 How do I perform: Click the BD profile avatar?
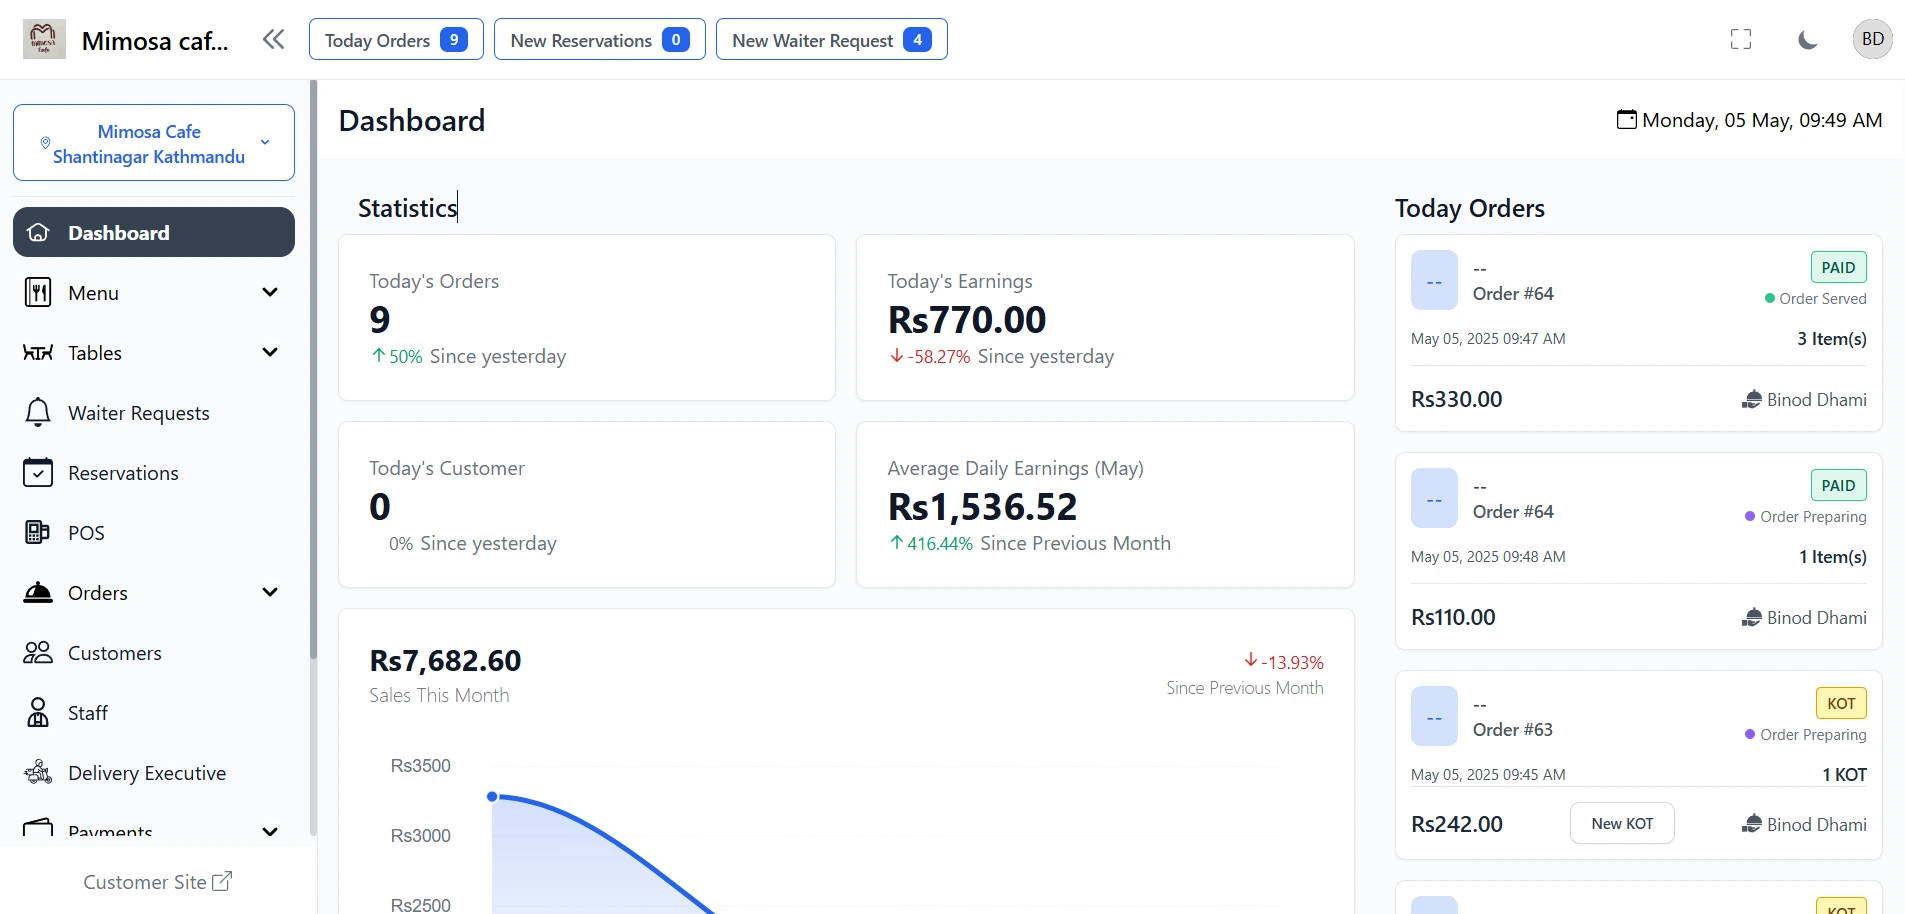(1872, 39)
